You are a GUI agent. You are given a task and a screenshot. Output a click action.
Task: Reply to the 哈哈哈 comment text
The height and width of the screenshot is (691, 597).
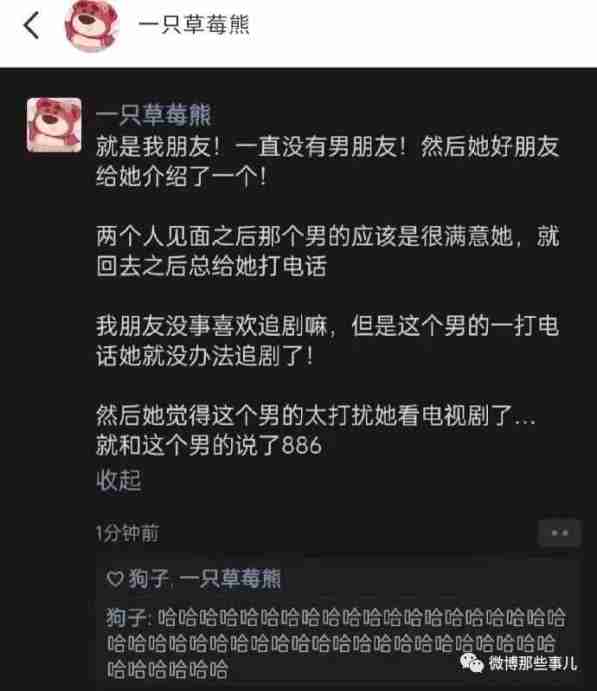coord(337,643)
